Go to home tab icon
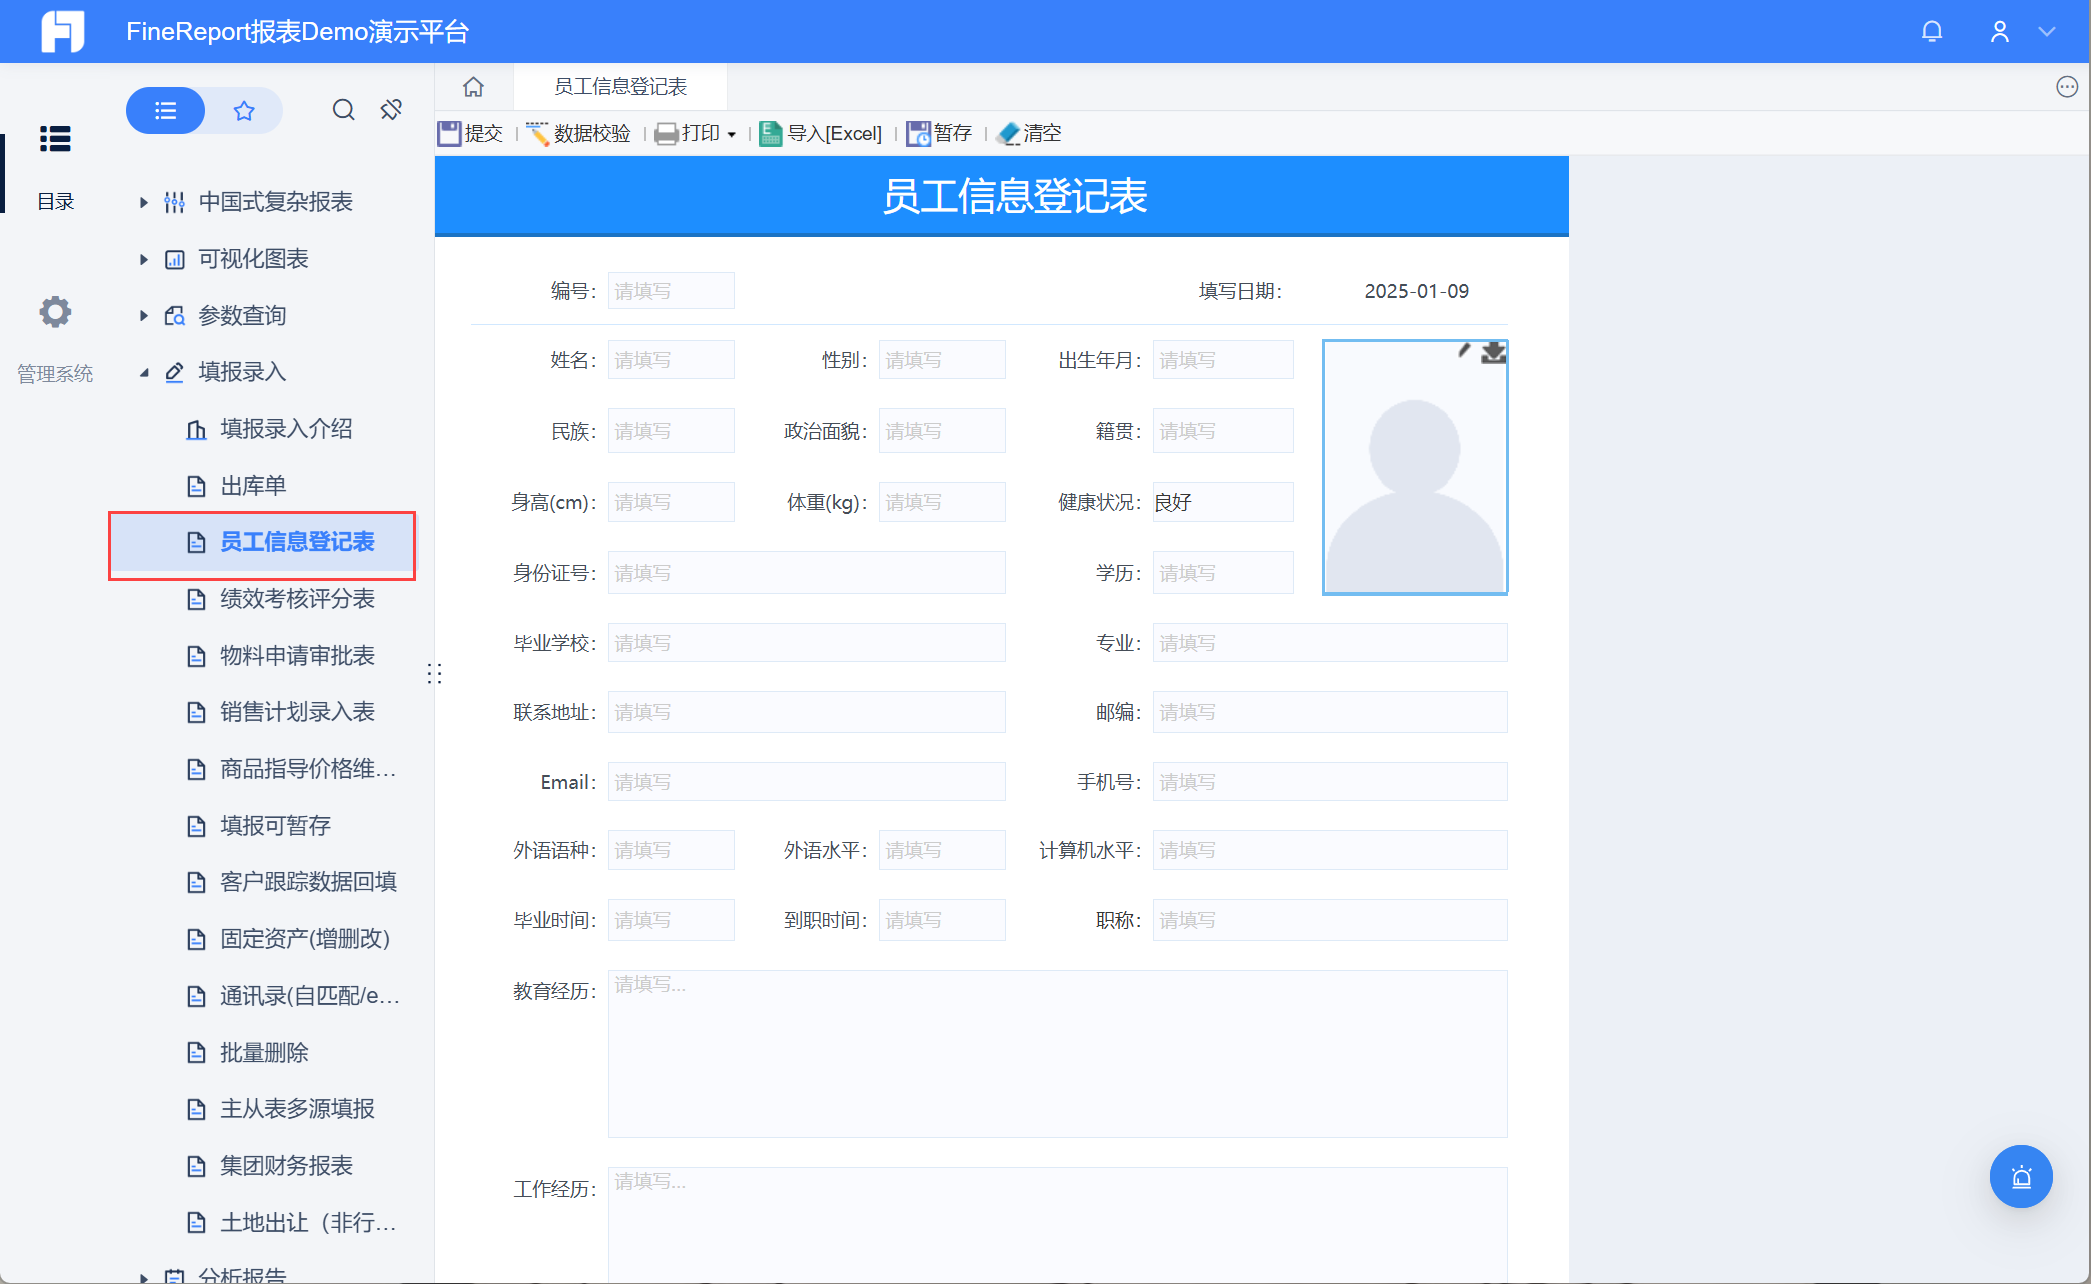 [x=473, y=87]
